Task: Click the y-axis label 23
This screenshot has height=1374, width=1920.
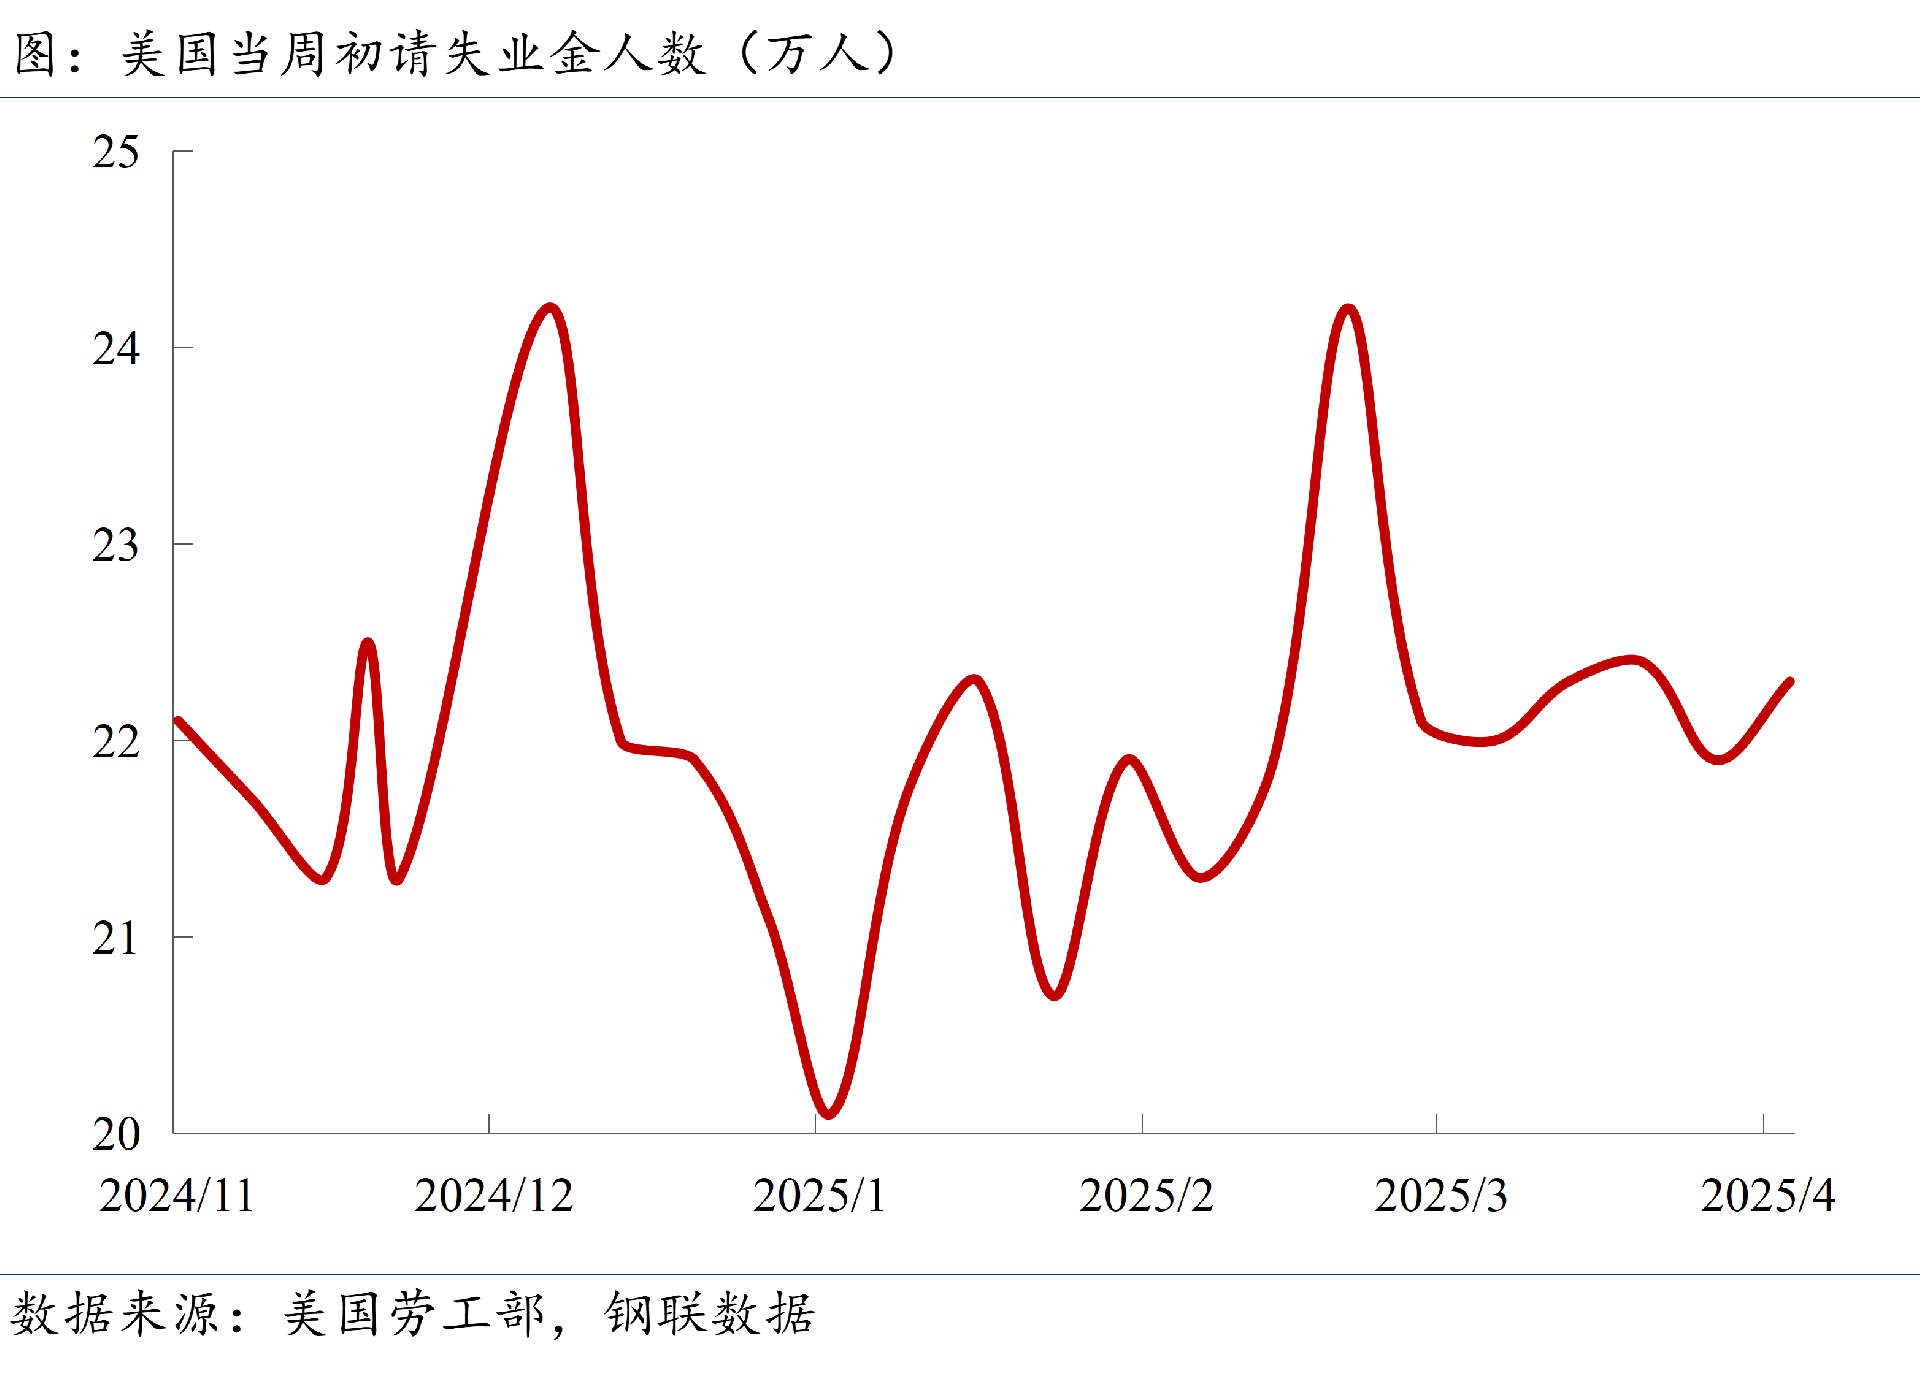Action: click(x=116, y=546)
